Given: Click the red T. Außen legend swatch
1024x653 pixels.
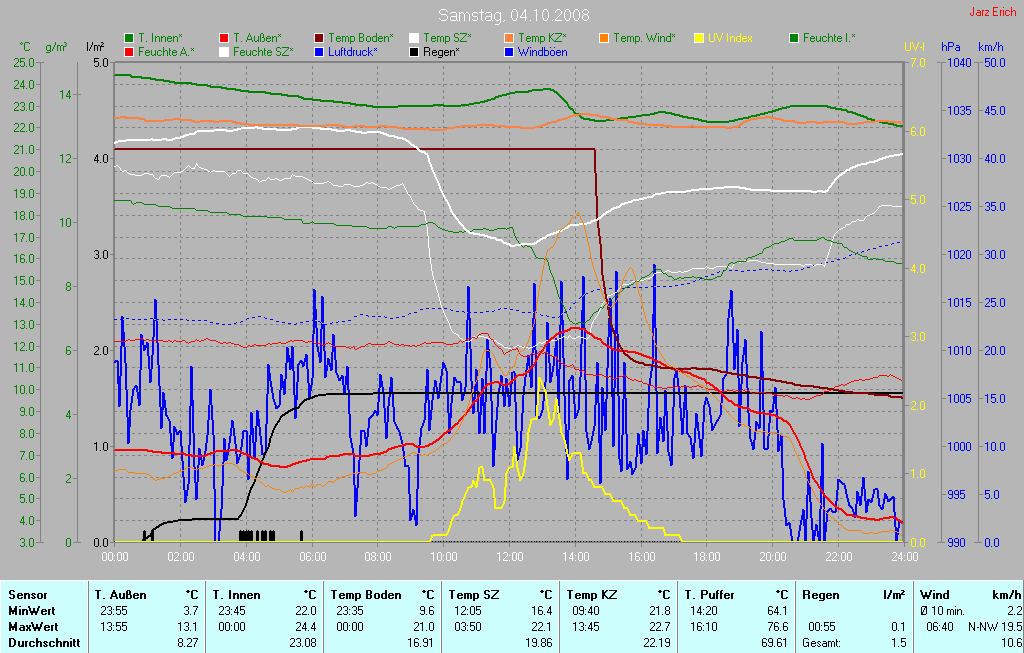Looking at the screenshot, I should point(224,38).
